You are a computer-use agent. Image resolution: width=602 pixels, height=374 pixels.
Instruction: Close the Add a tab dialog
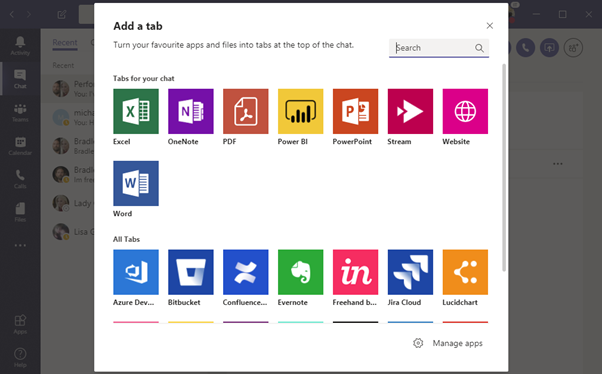(490, 26)
